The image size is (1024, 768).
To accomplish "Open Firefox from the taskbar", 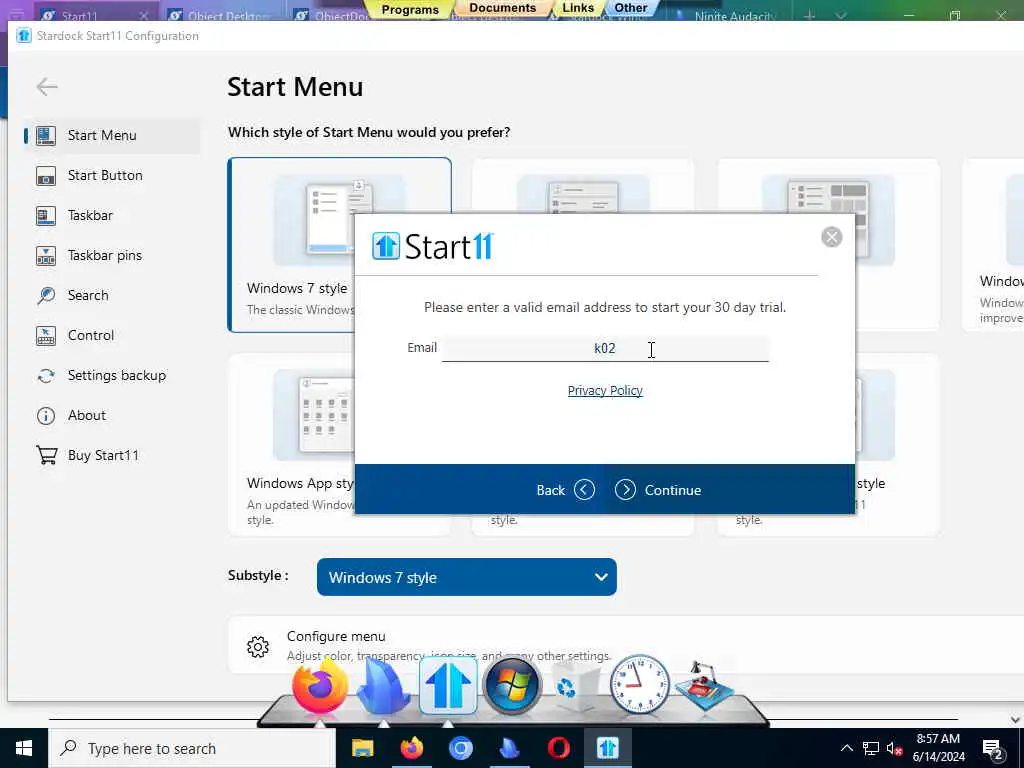I will pos(411,748).
